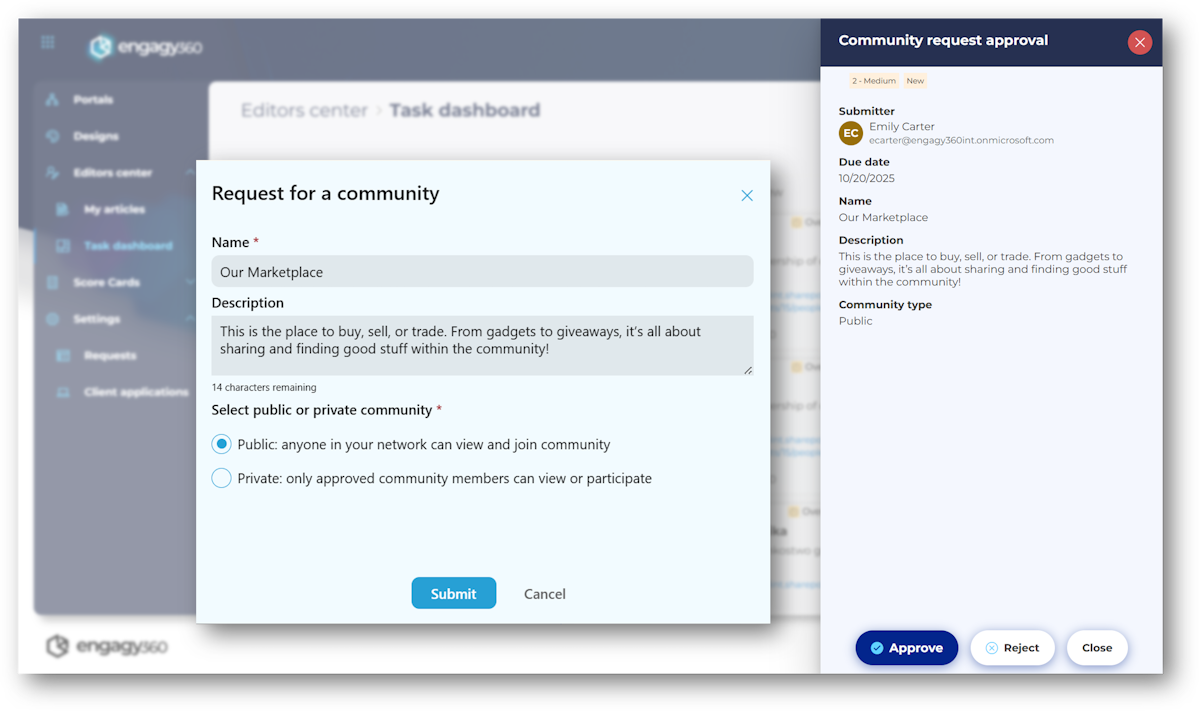Close the Request for a community dialog
The image size is (1200, 711).
pos(746,196)
